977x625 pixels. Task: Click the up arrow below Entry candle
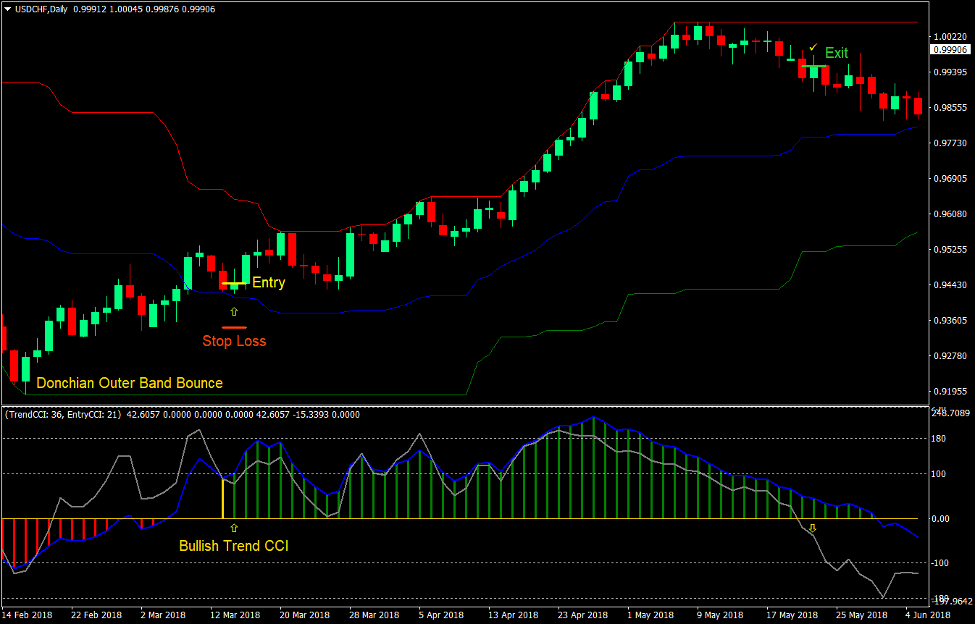pos(234,311)
